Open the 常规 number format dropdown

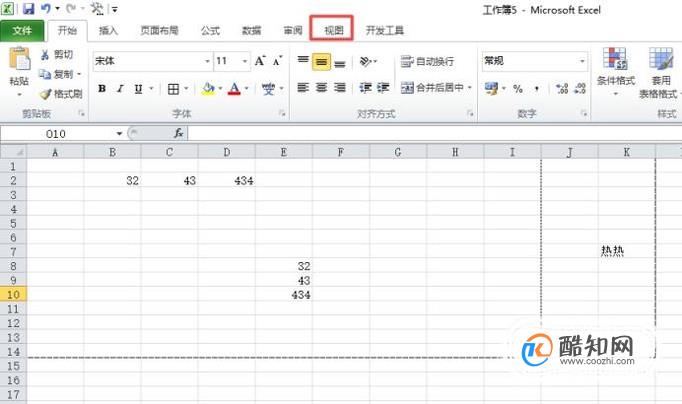pos(582,61)
